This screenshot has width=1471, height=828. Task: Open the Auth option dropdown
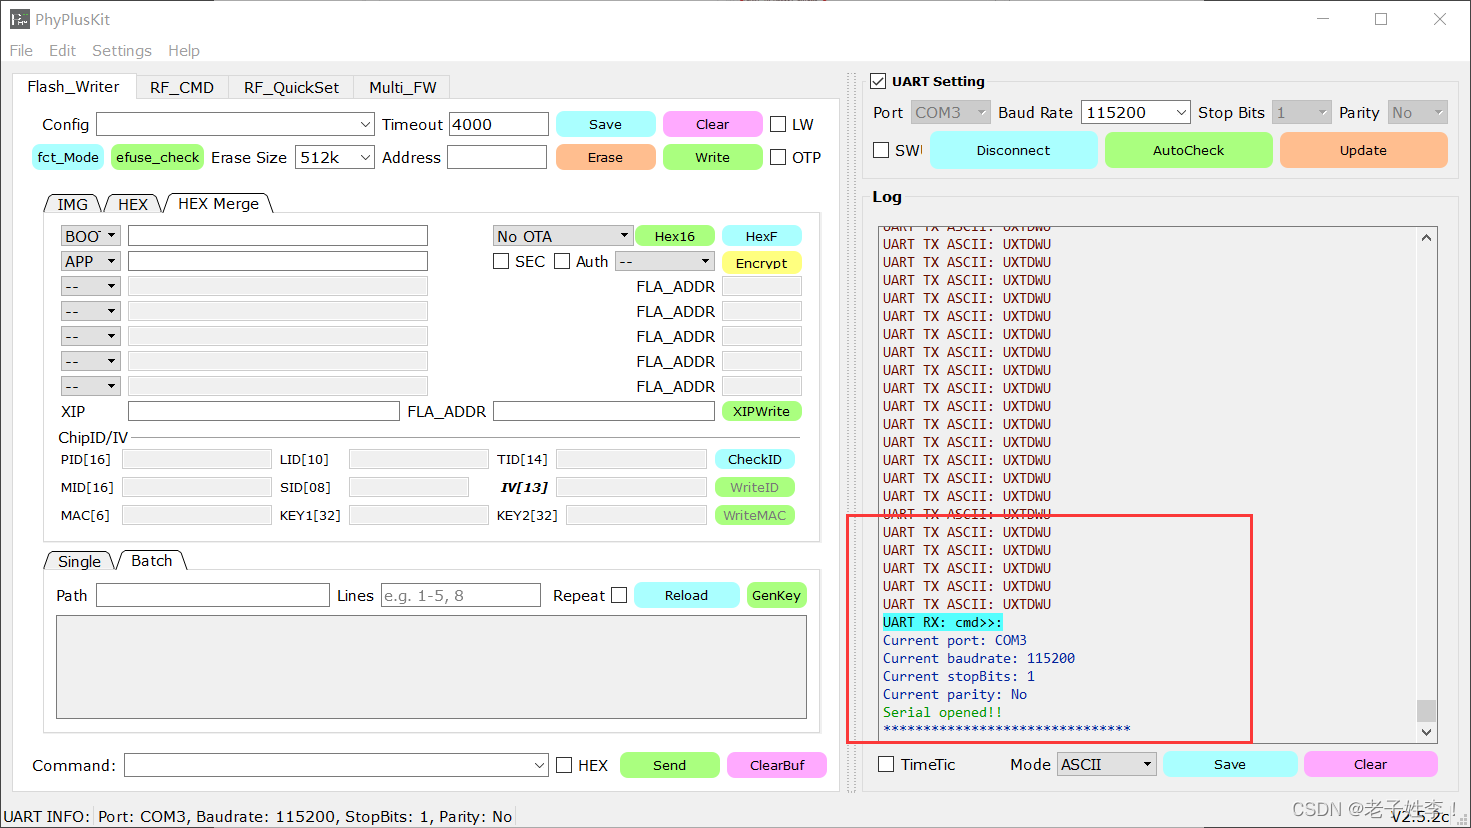pyautogui.click(x=664, y=261)
